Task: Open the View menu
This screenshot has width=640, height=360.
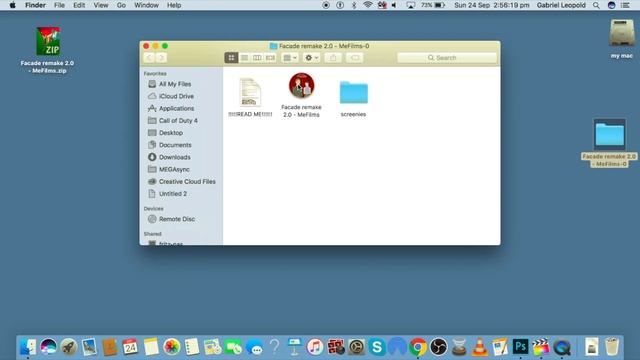Action: click(x=100, y=5)
